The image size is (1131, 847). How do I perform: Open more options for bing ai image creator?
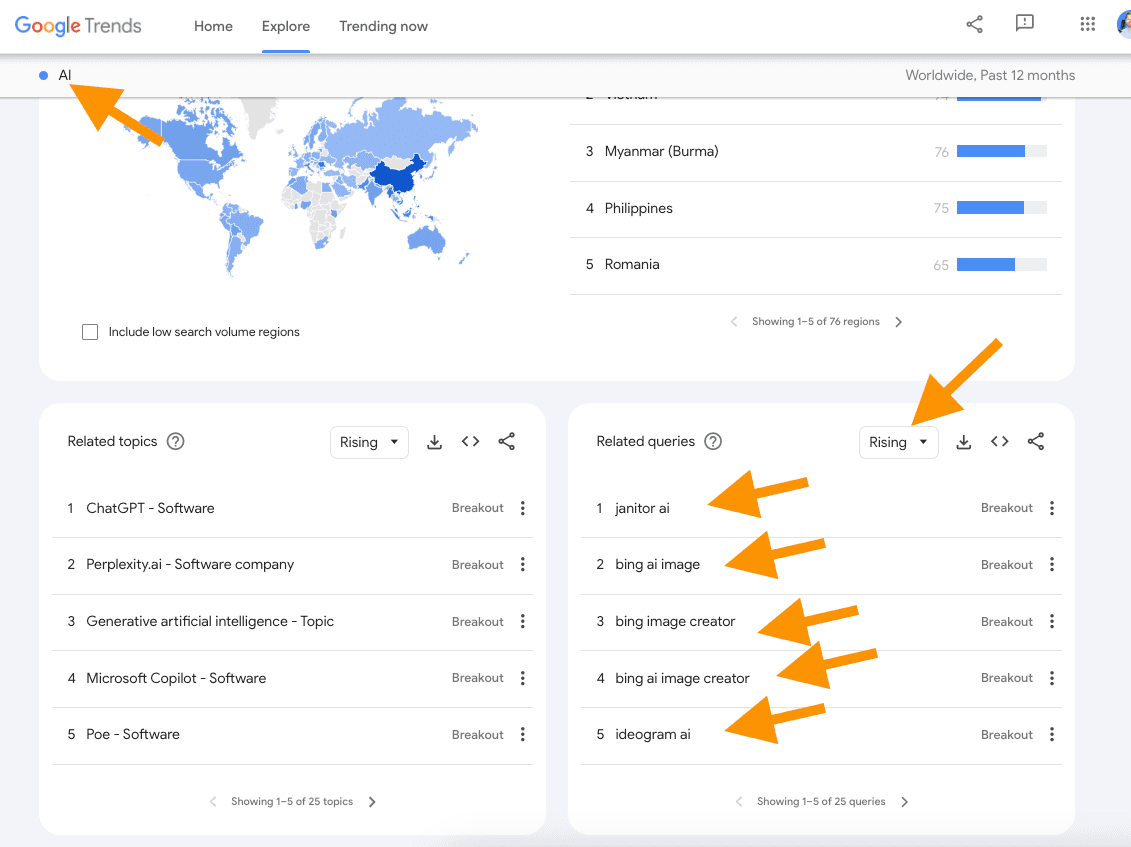pyautogui.click(x=1052, y=678)
